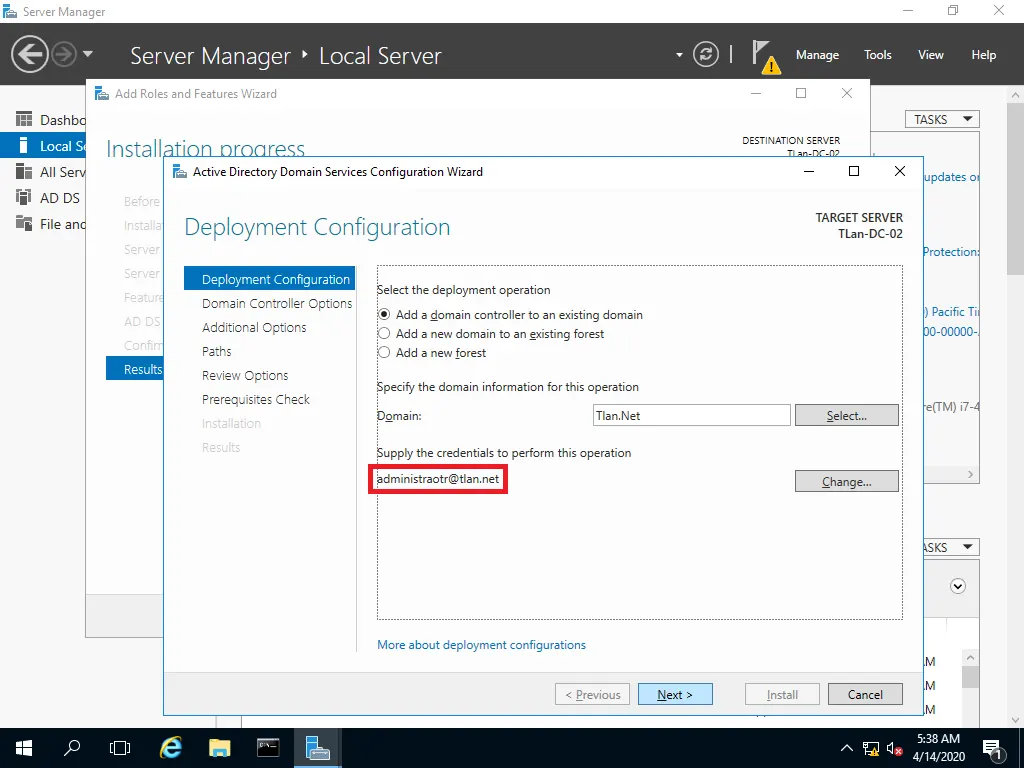Click the administraotr@tlan.net credential text
The height and width of the screenshot is (768, 1024).
[438, 479]
